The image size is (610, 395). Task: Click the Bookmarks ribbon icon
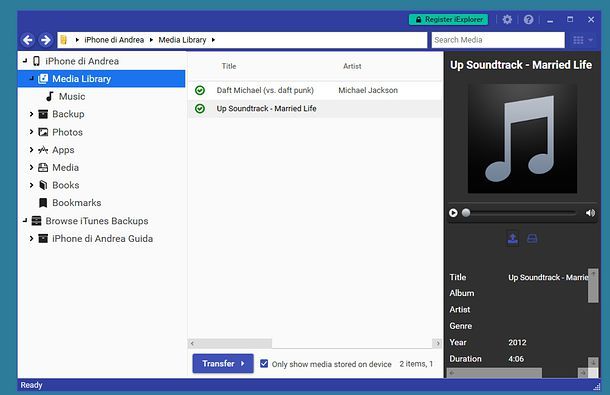coord(43,203)
